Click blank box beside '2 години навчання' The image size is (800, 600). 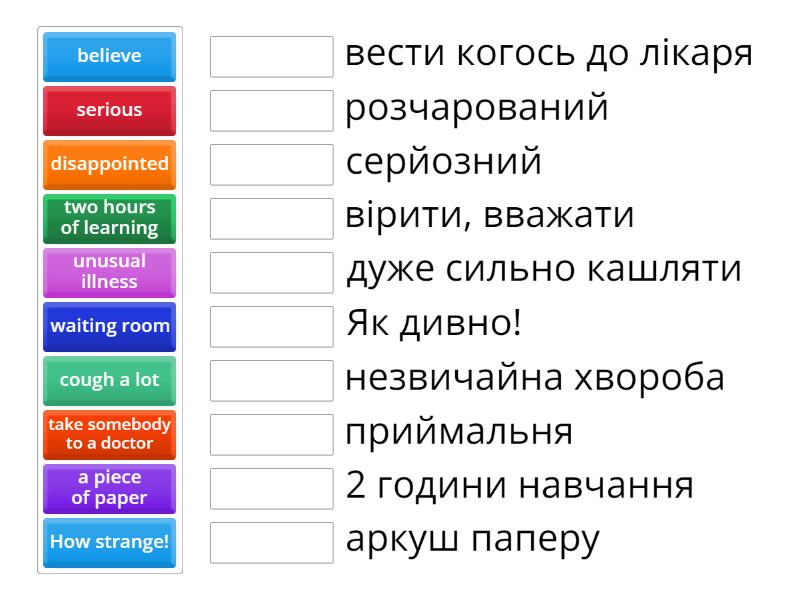pyautogui.click(x=272, y=489)
